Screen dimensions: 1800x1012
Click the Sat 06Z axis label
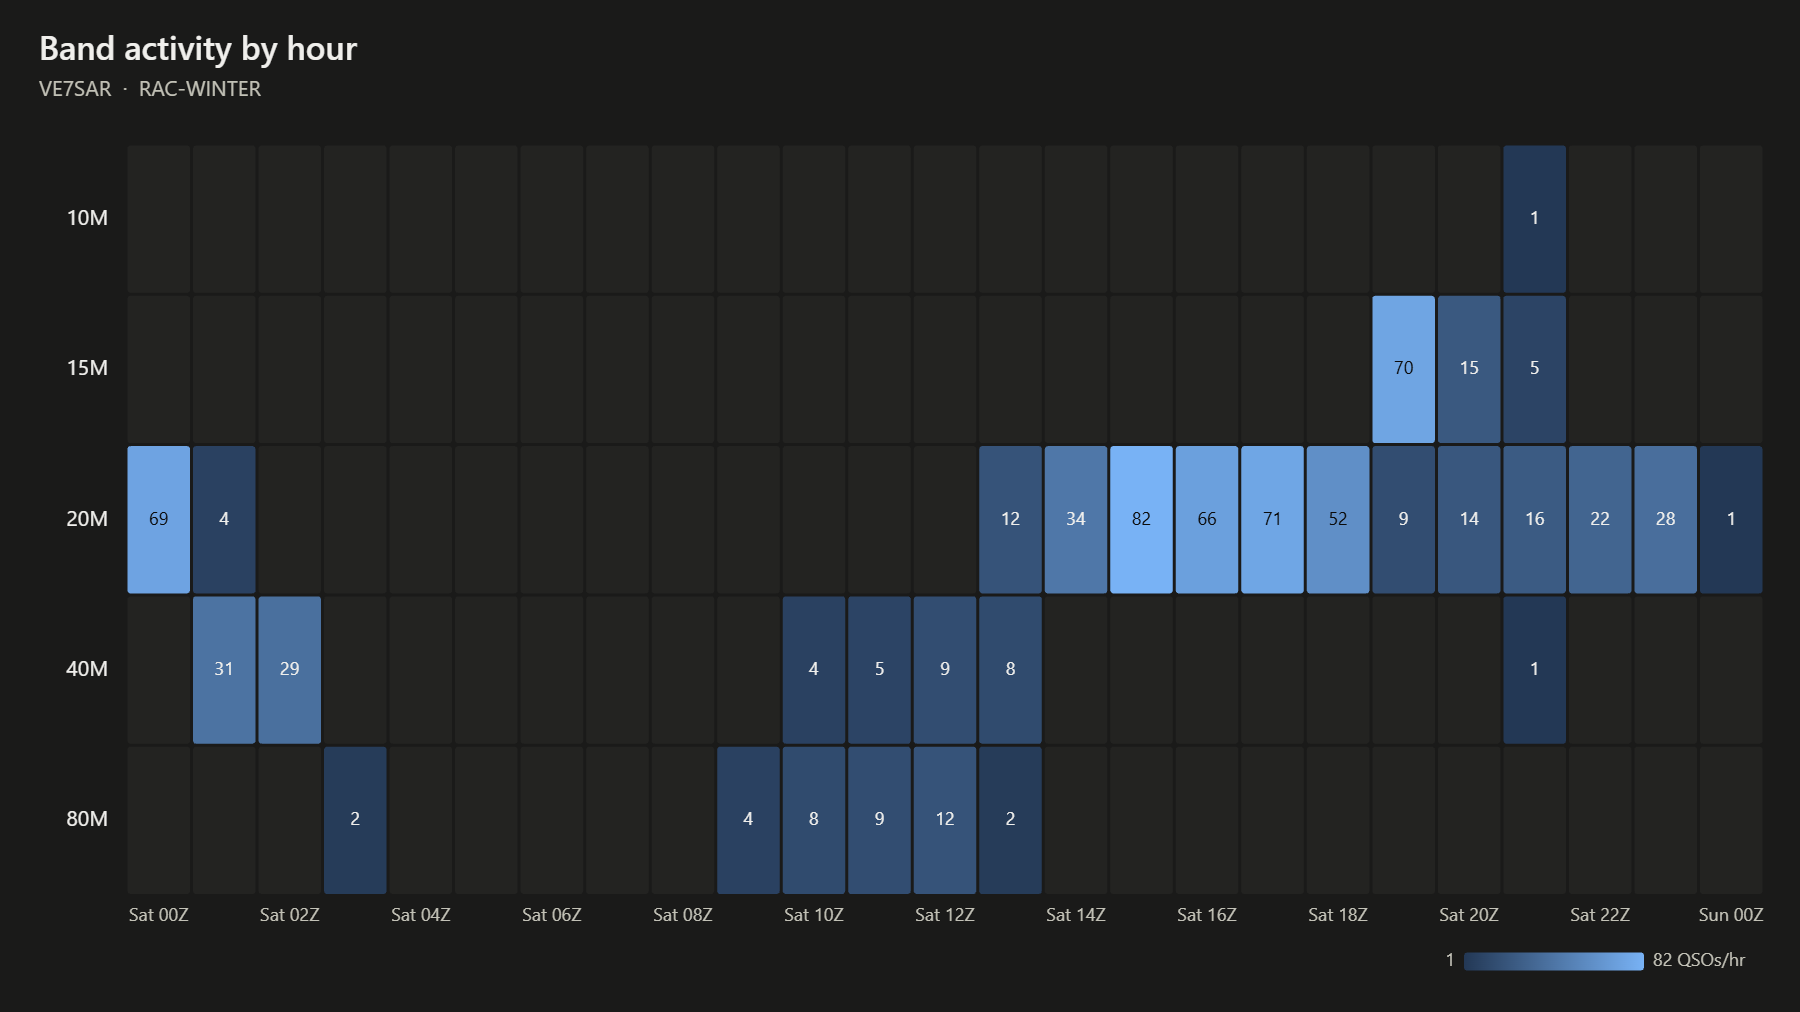(x=552, y=915)
